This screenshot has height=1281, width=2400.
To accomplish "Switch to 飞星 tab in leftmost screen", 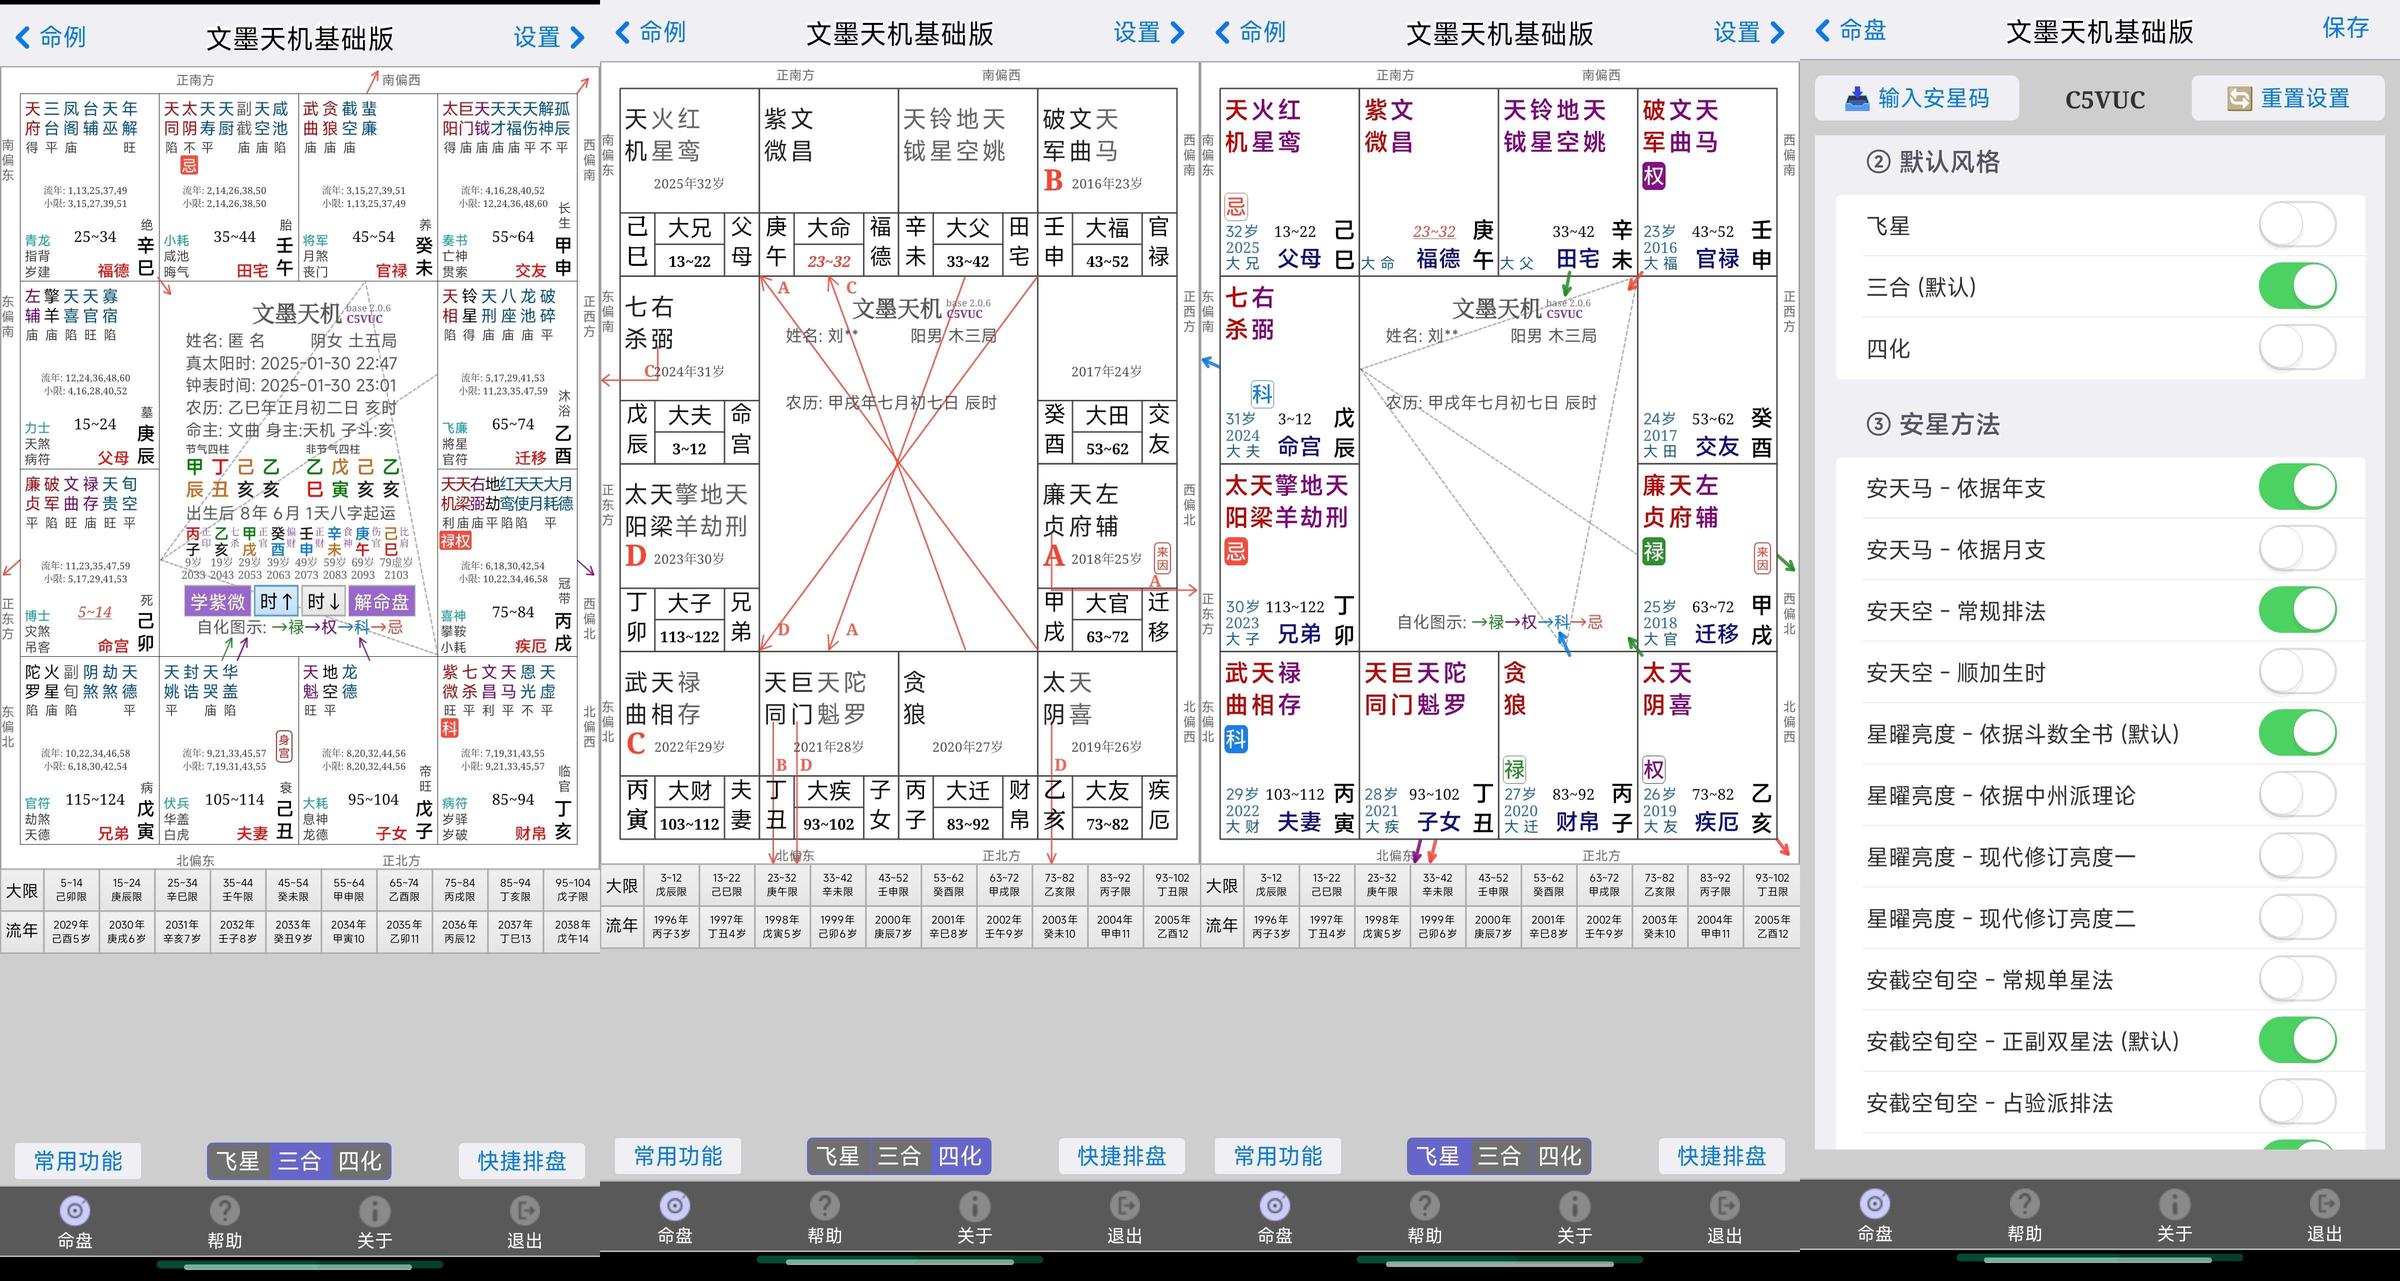I will click(x=238, y=1161).
